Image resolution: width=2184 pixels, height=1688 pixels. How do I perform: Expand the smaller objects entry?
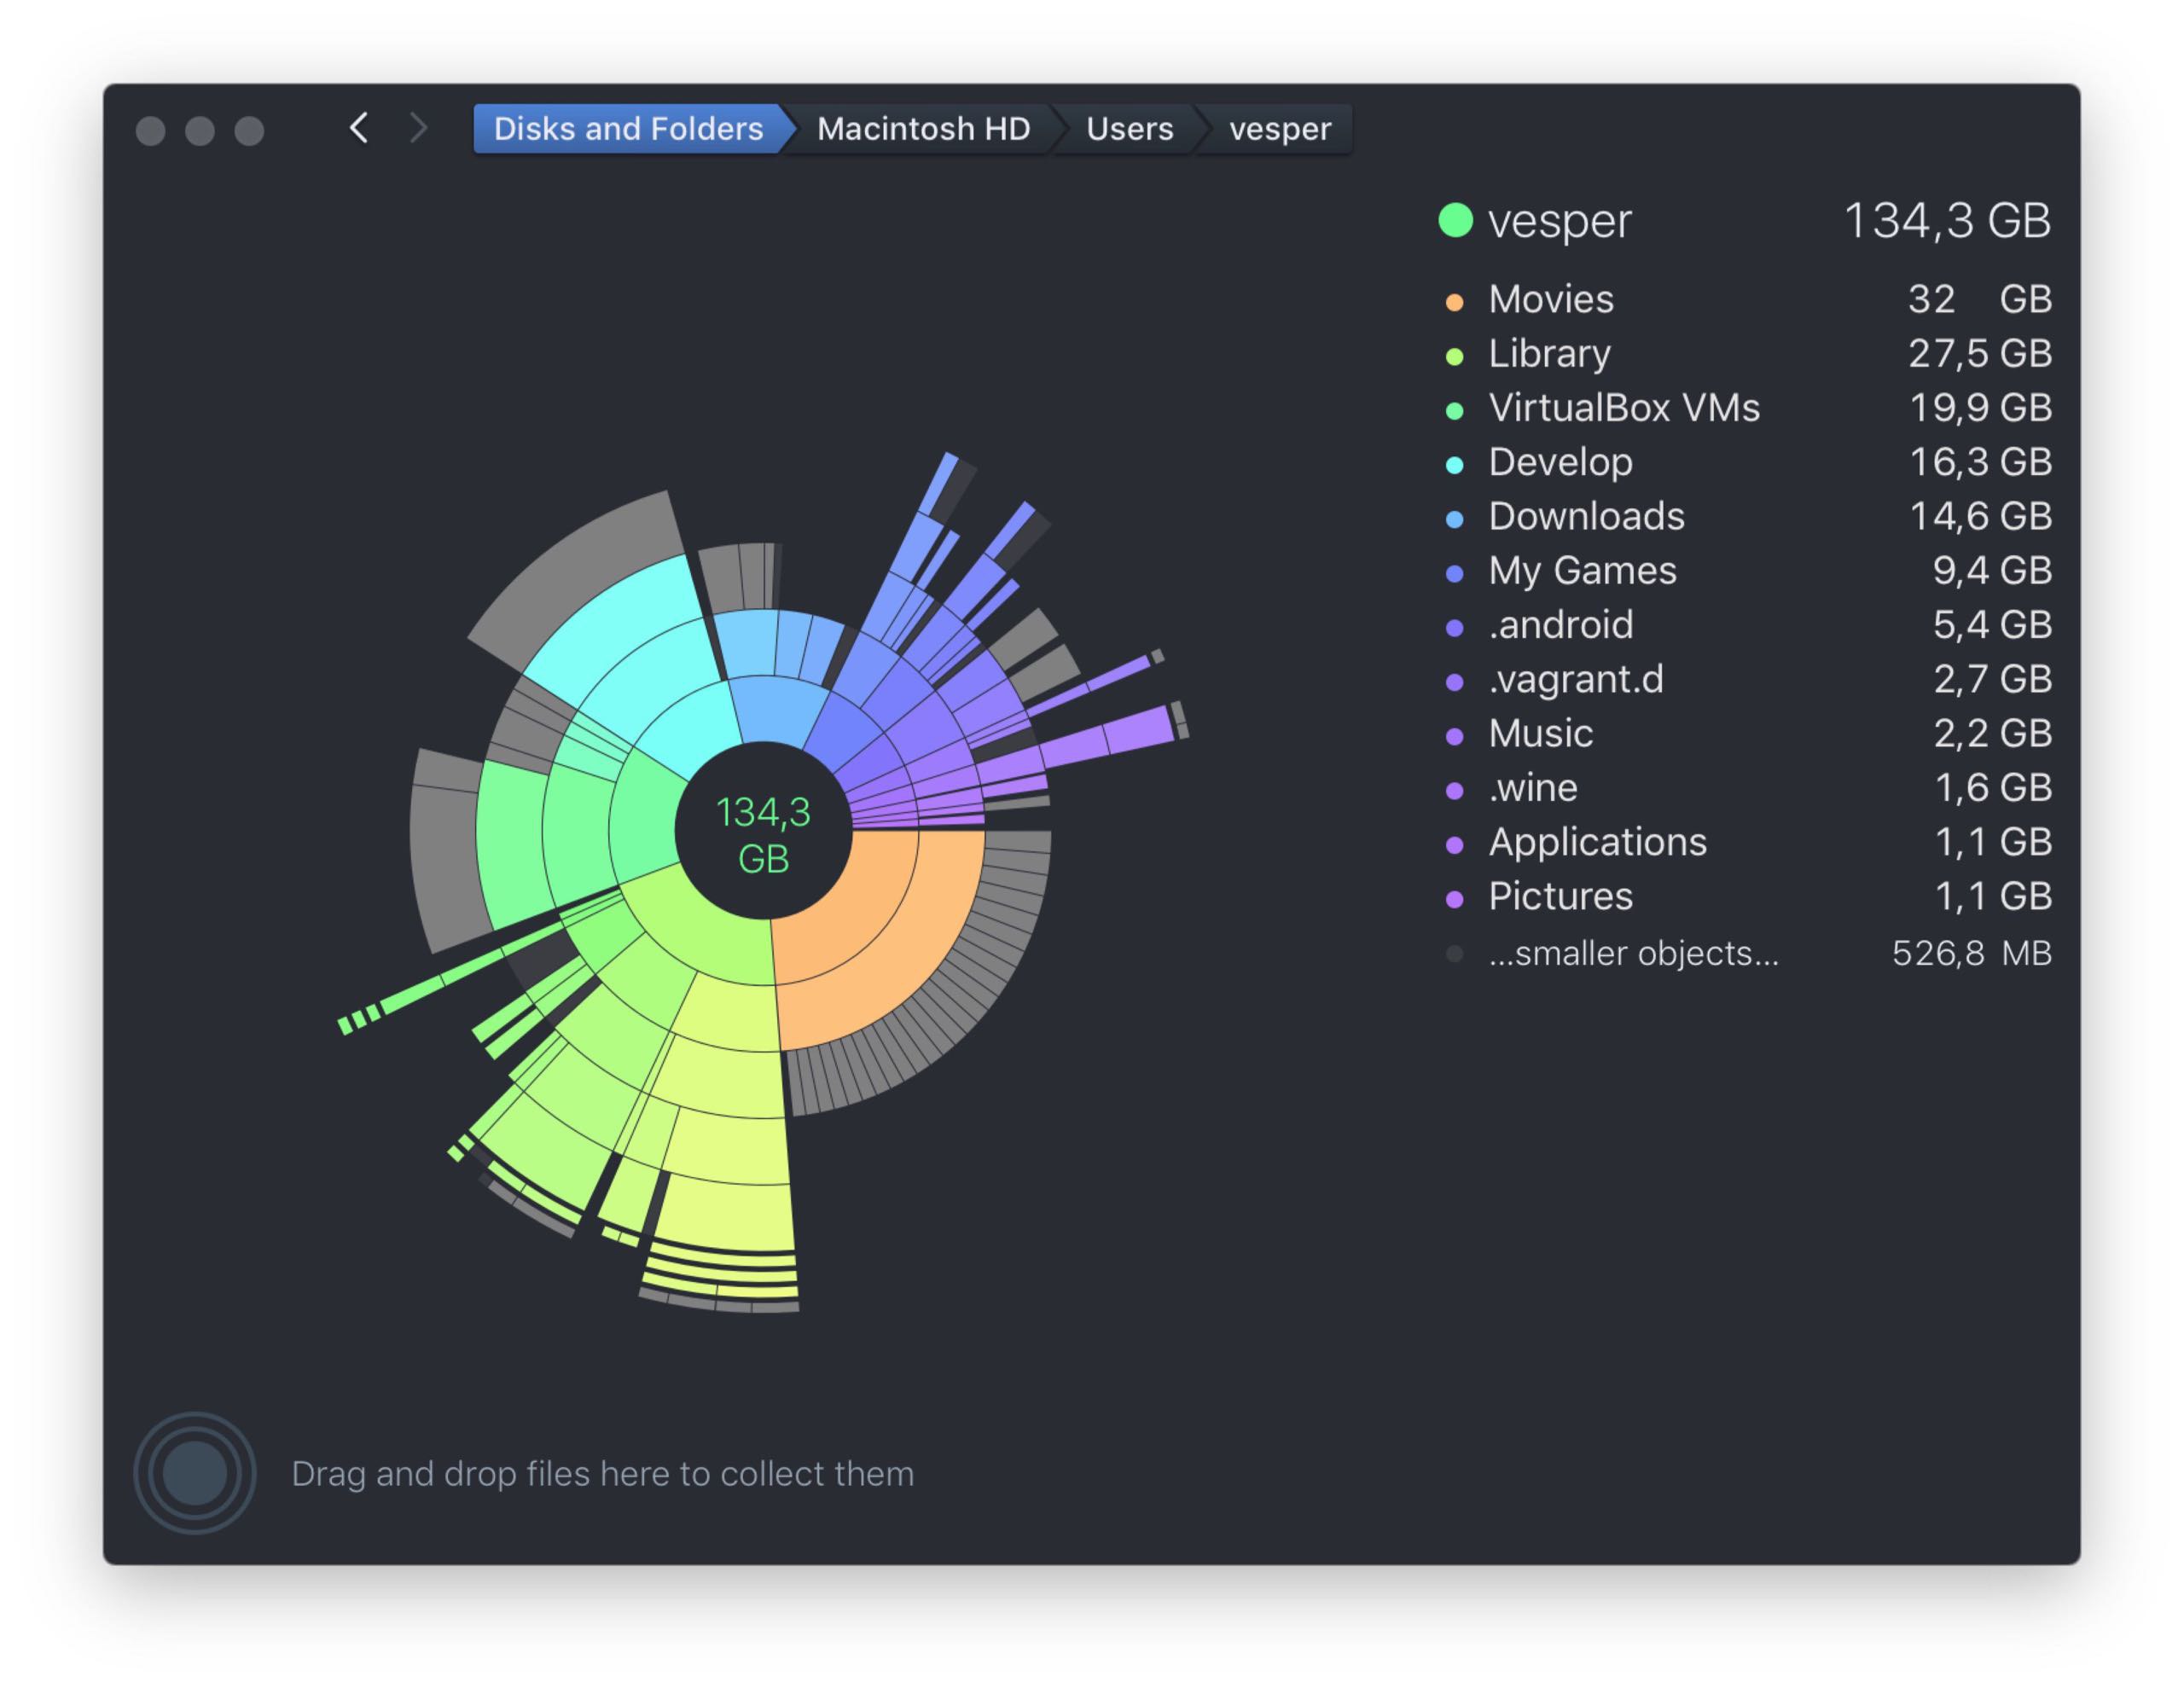click(1633, 953)
